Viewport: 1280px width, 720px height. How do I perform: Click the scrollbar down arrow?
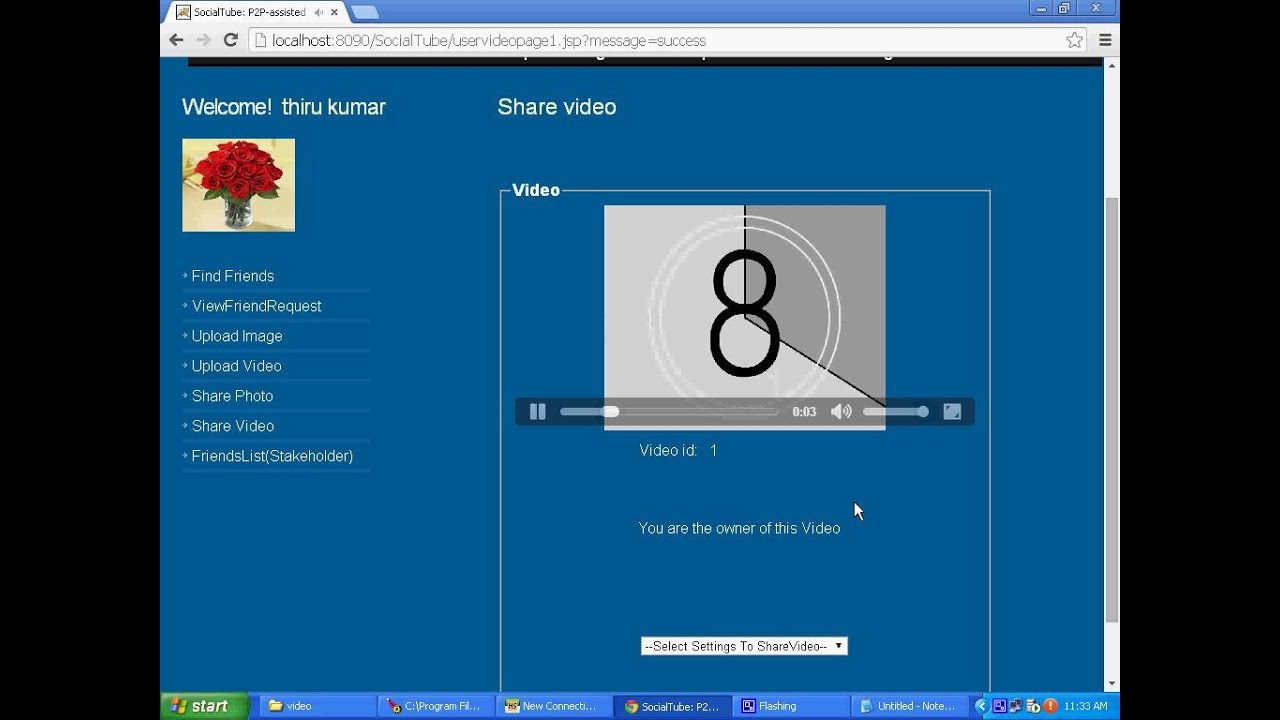1112,683
